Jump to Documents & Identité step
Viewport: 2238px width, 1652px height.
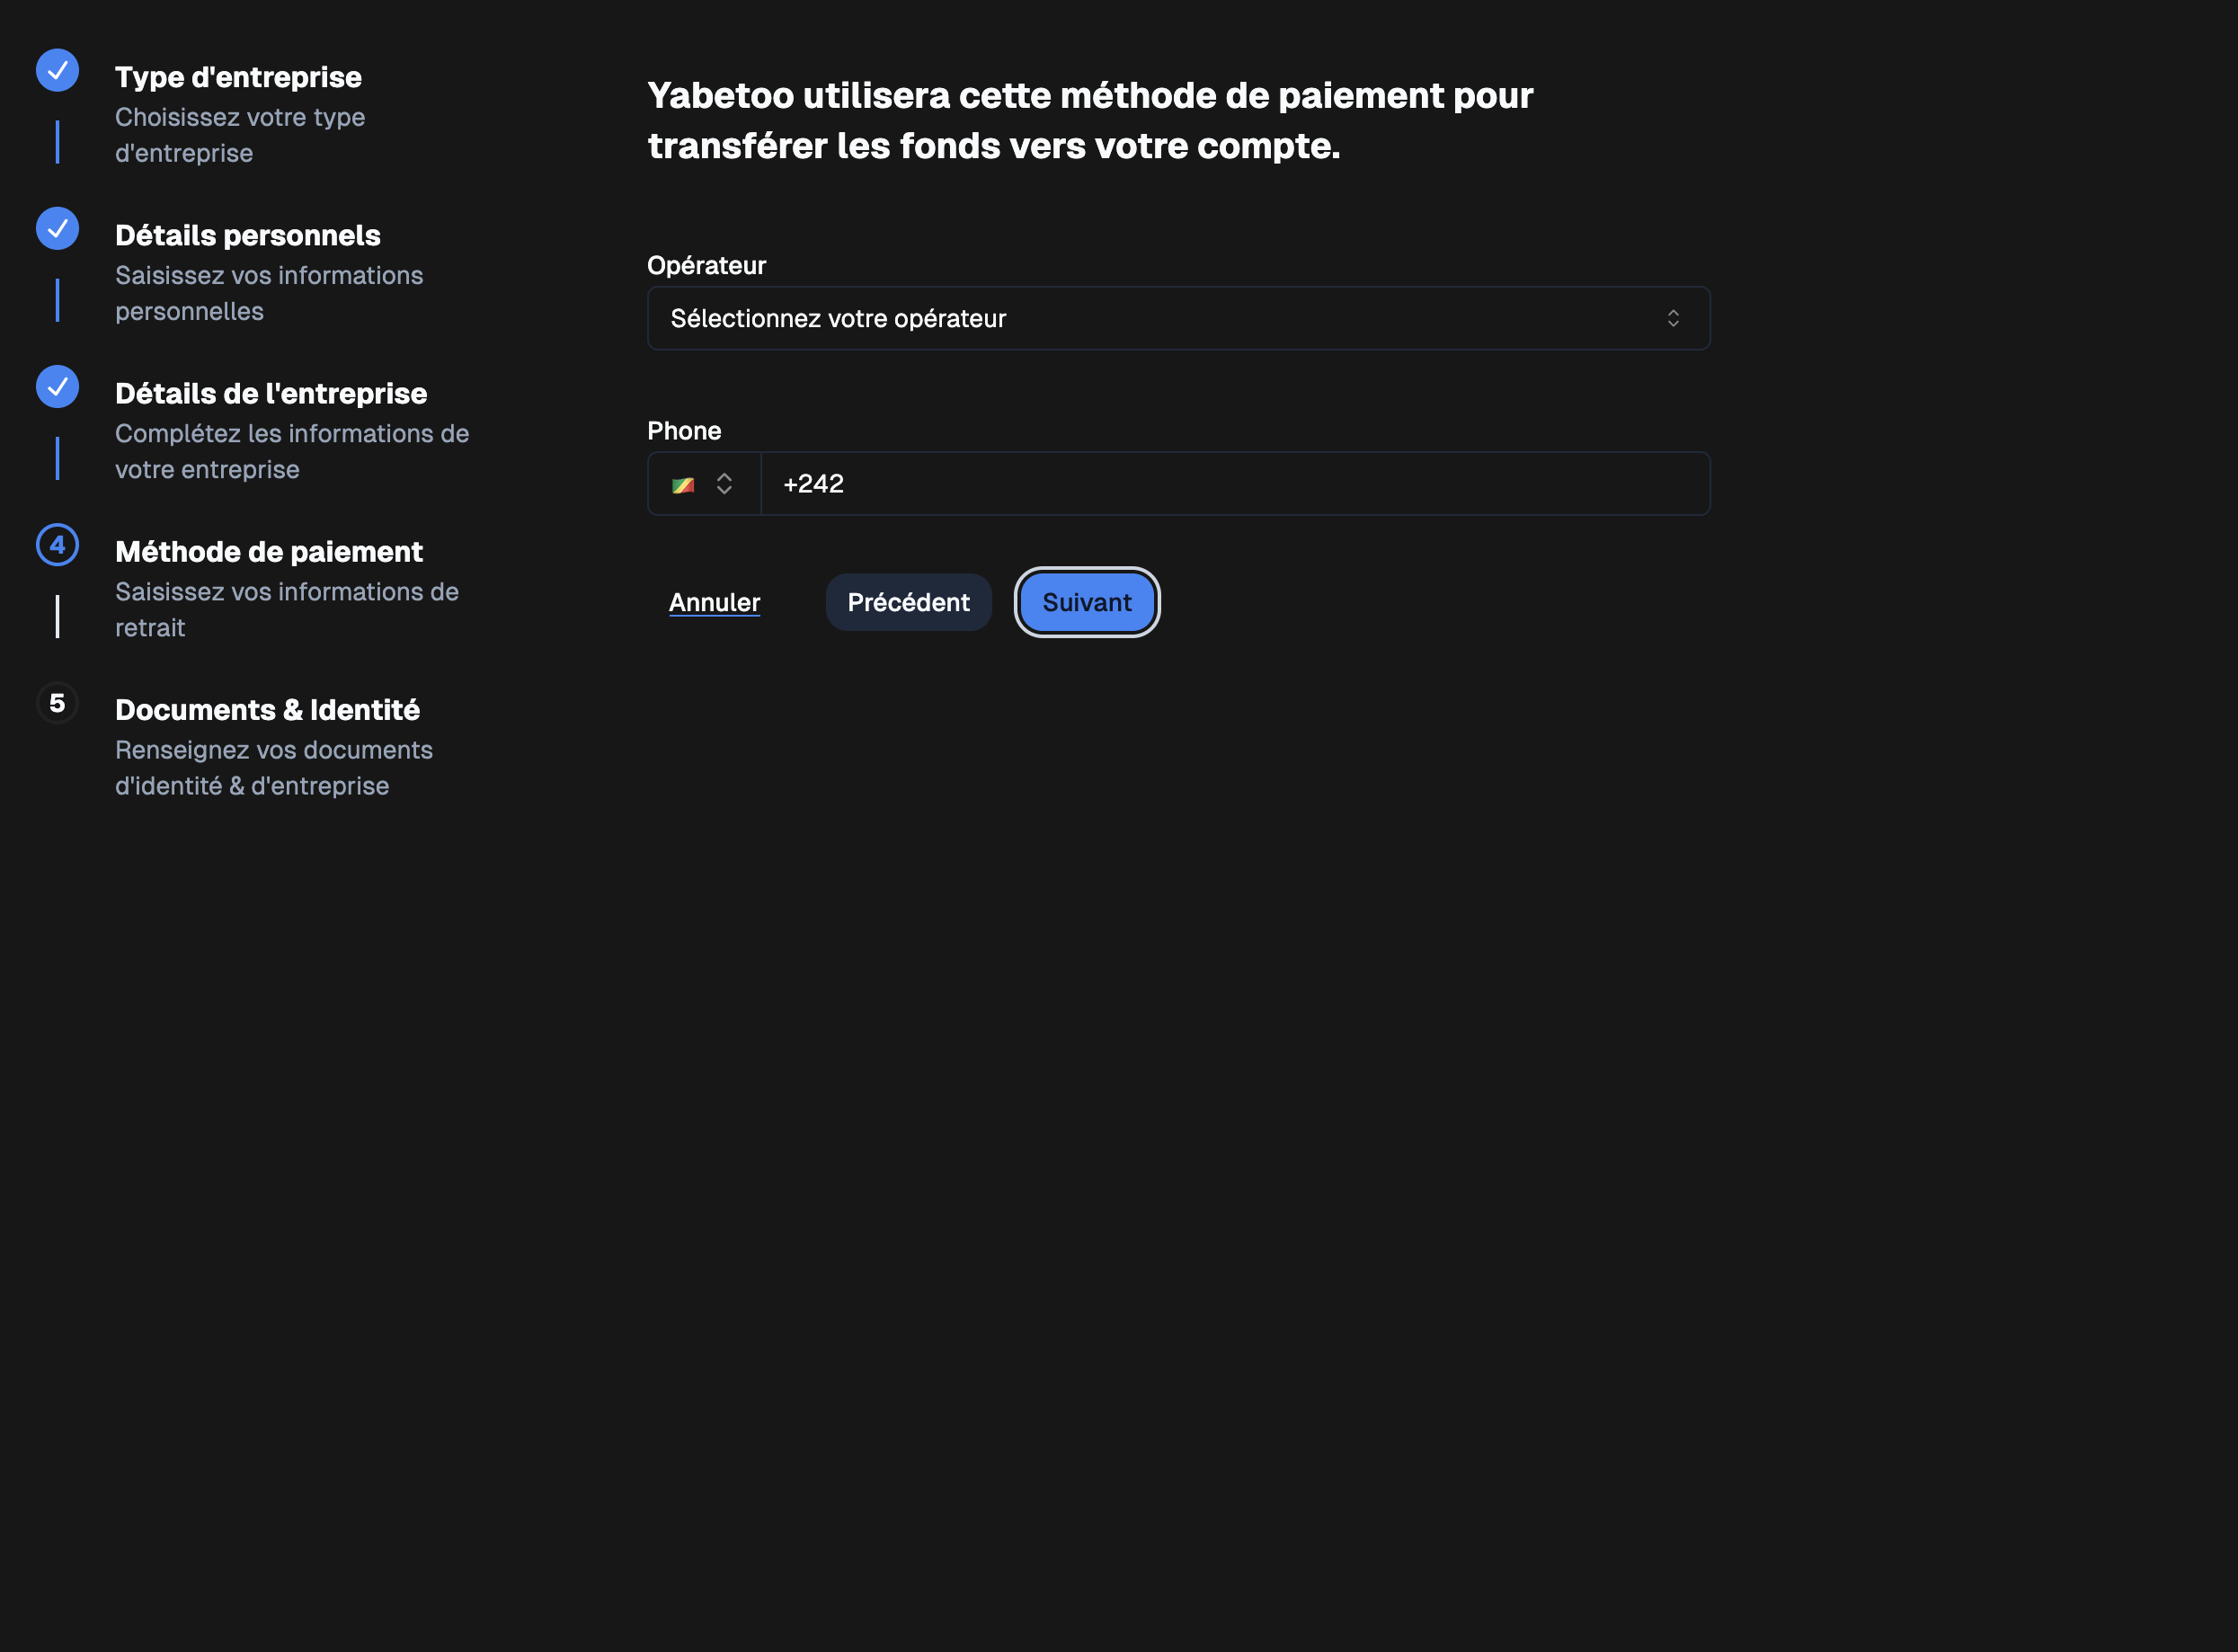267,709
